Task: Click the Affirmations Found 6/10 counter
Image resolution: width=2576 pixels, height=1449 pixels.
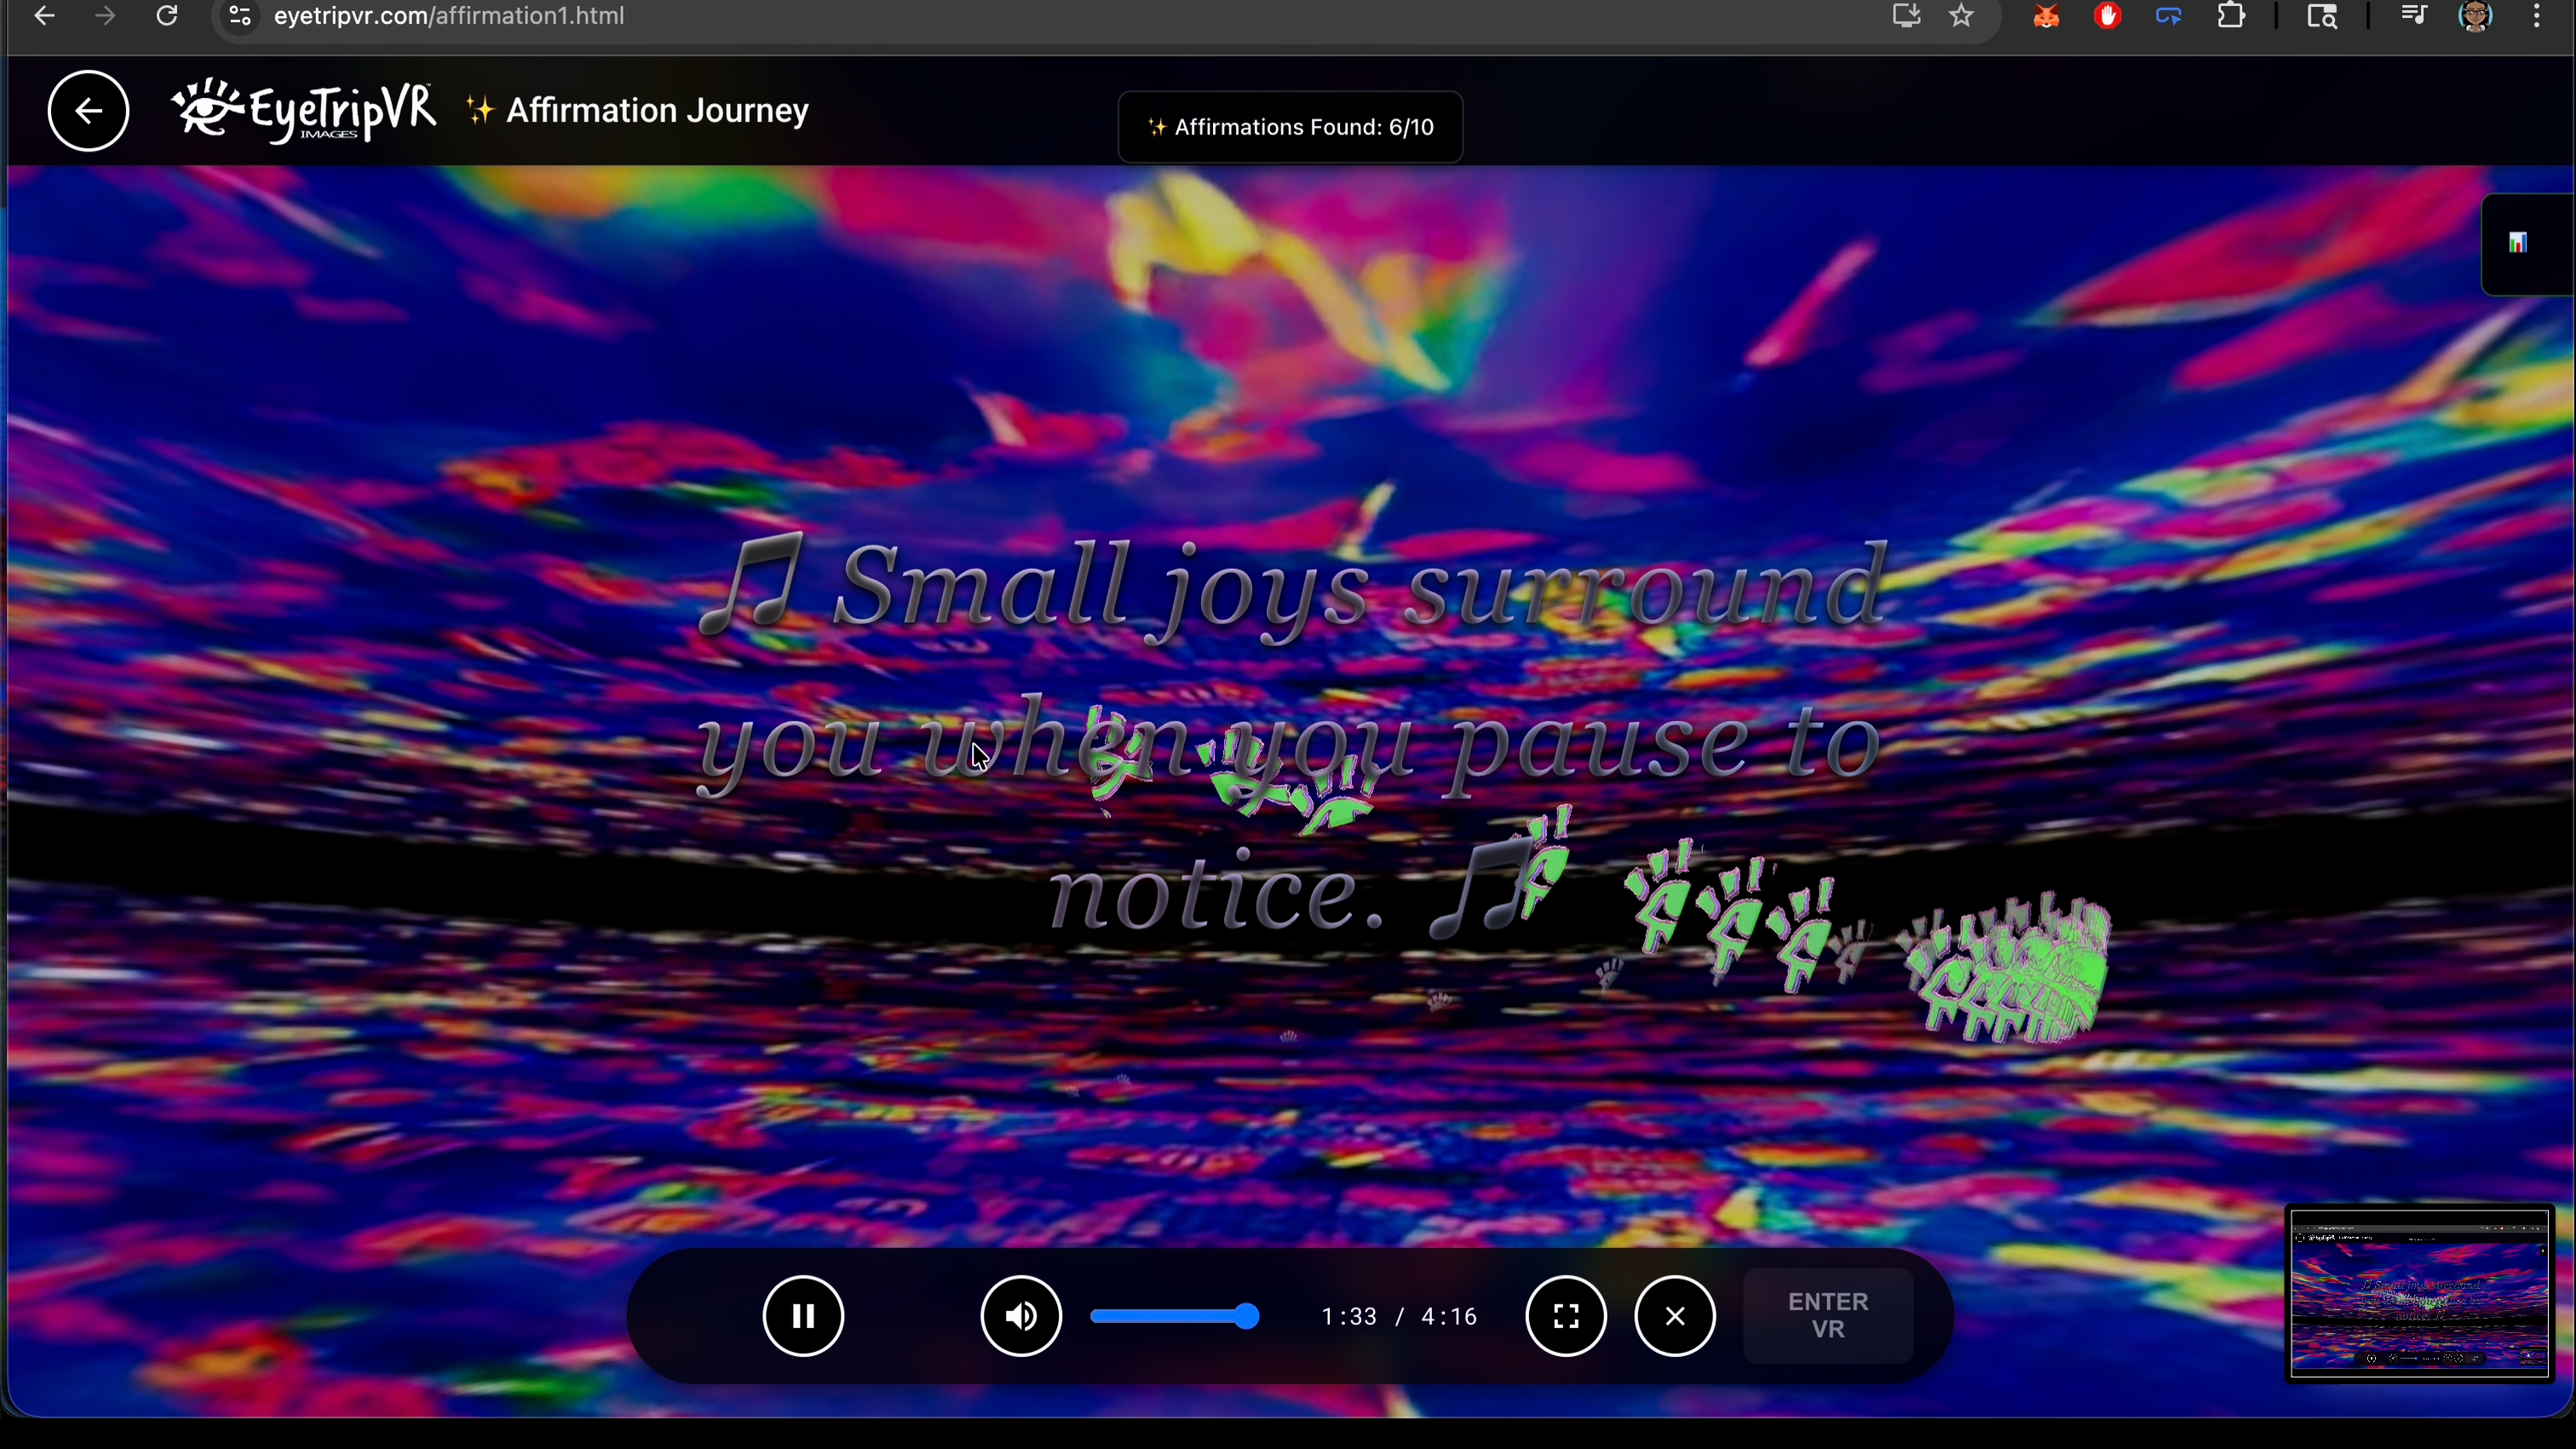Action: point(1290,127)
